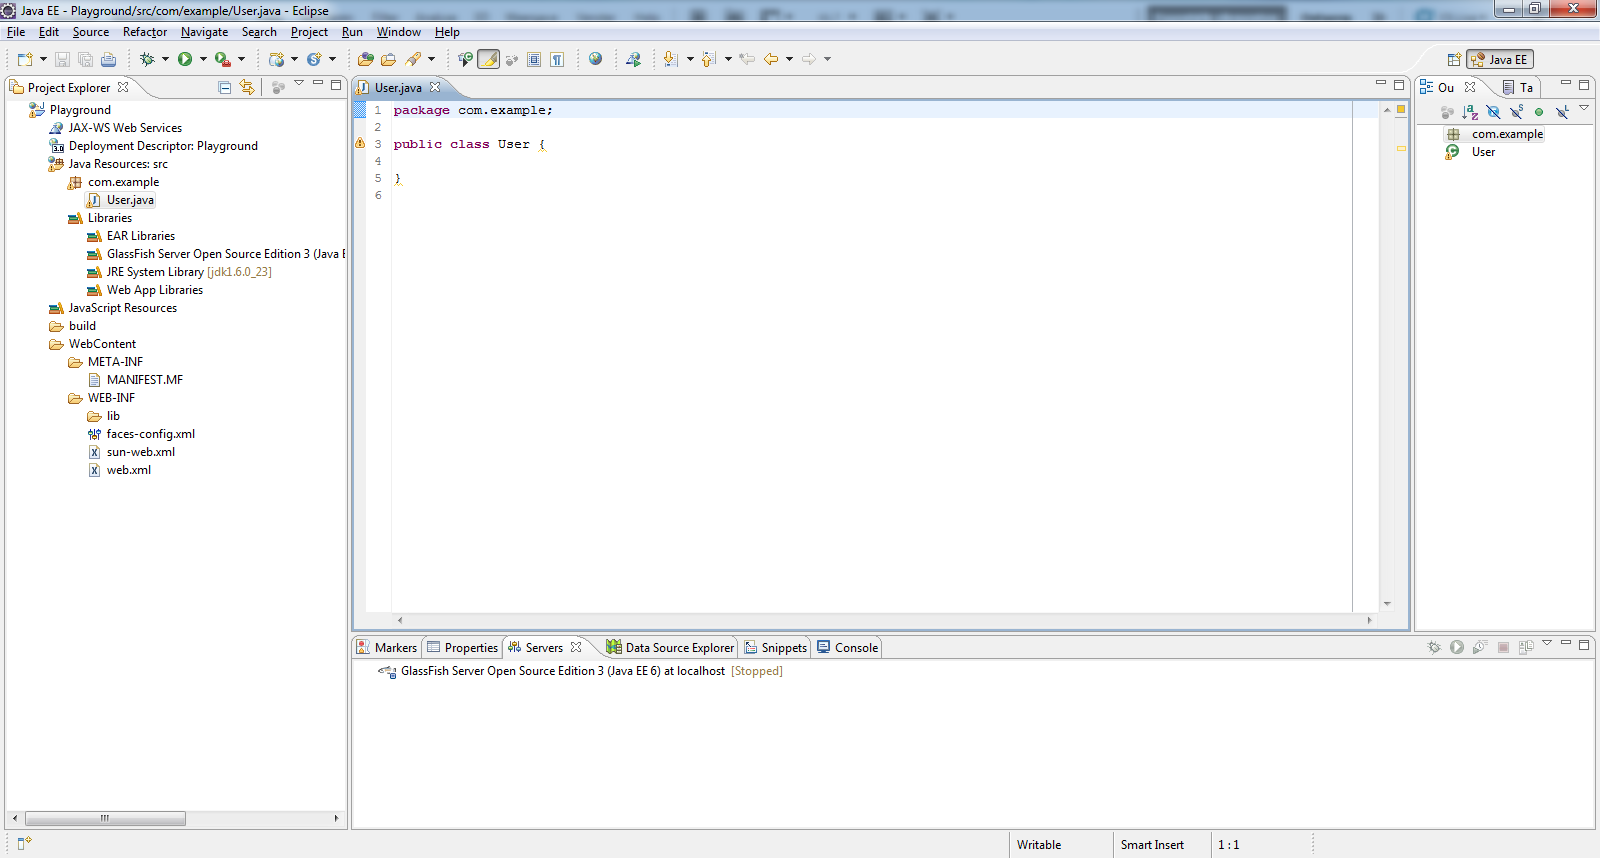The width and height of the screenshot is (1600, 858).
Task: Select the GlassFish Server entry in Servers view
Action: tap(580, 671)
